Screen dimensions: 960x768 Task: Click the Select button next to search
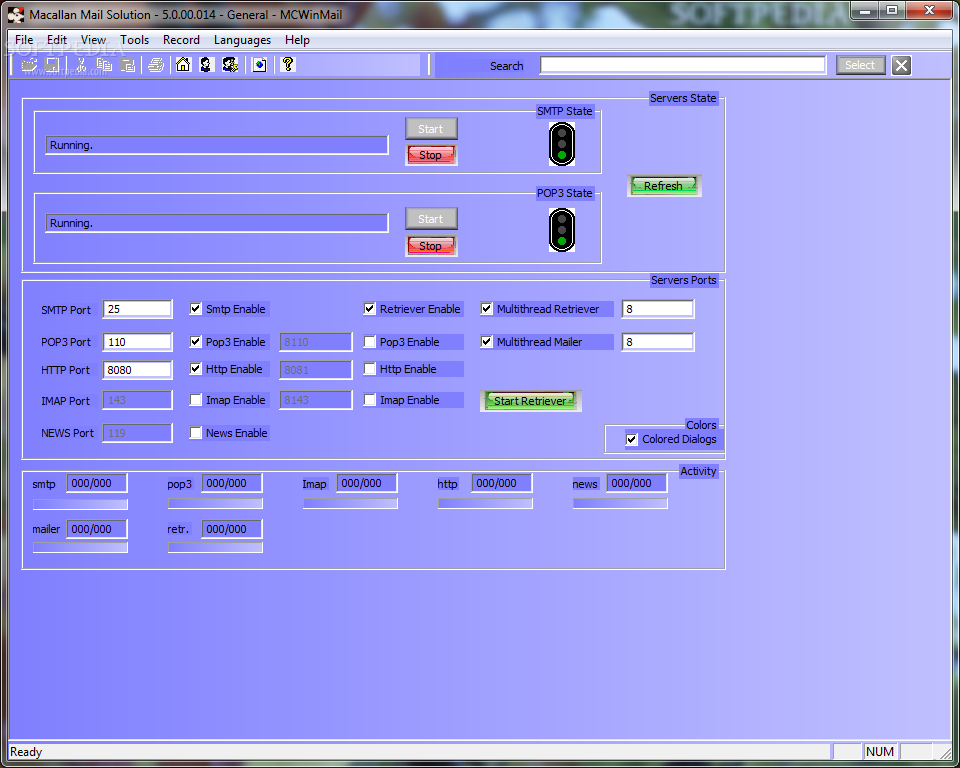(x=860, y=65)
